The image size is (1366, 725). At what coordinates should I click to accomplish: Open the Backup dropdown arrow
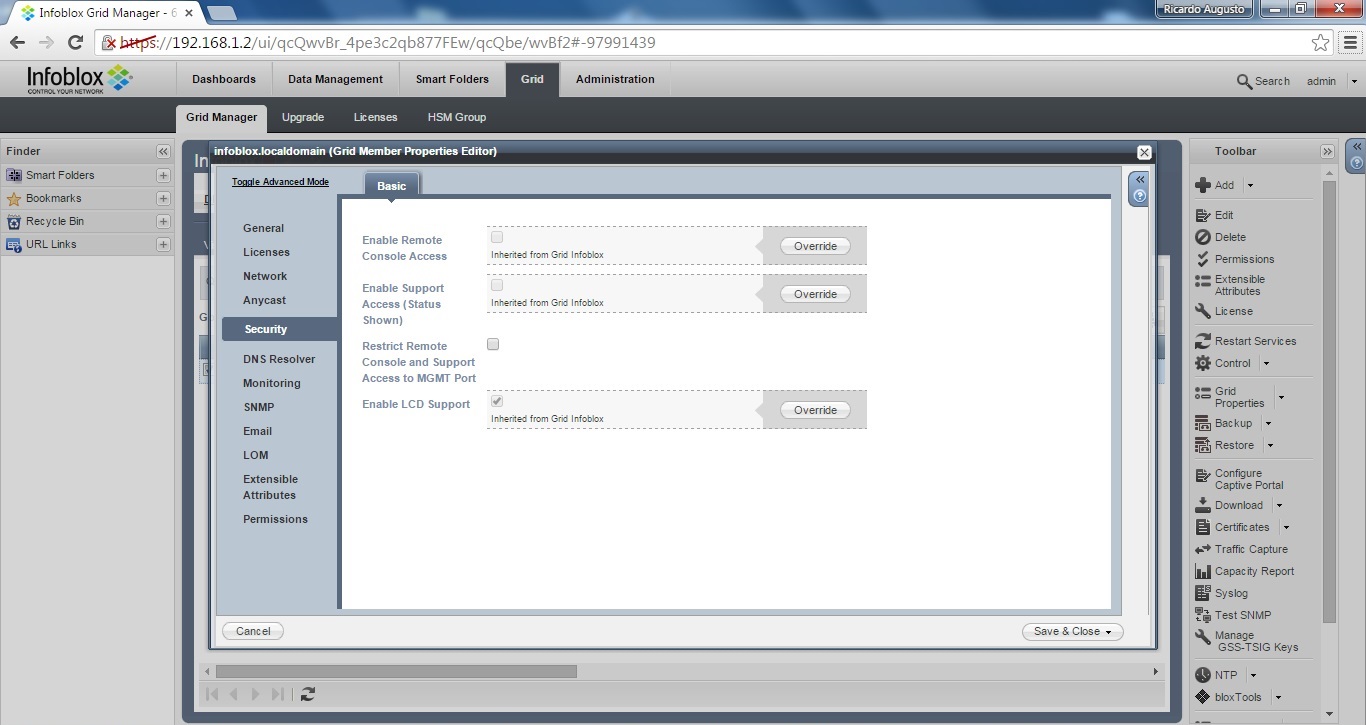click(x=1268, y=424)
